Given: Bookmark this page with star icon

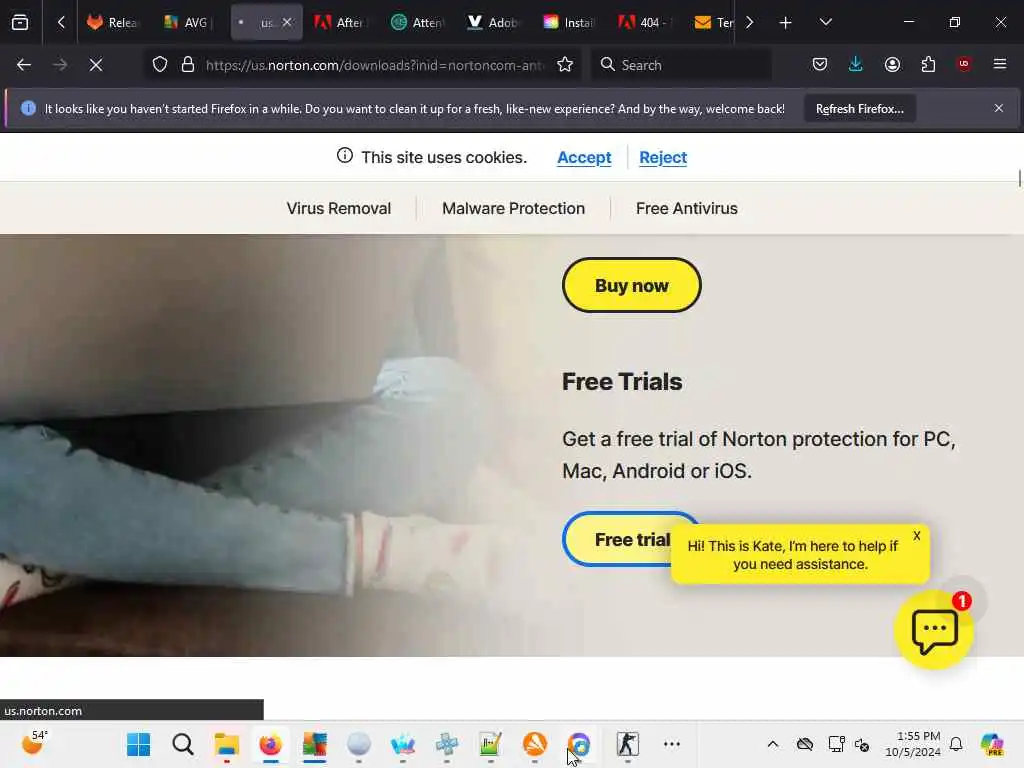Looking at the screenshot, I should click(x=565, y=65).
